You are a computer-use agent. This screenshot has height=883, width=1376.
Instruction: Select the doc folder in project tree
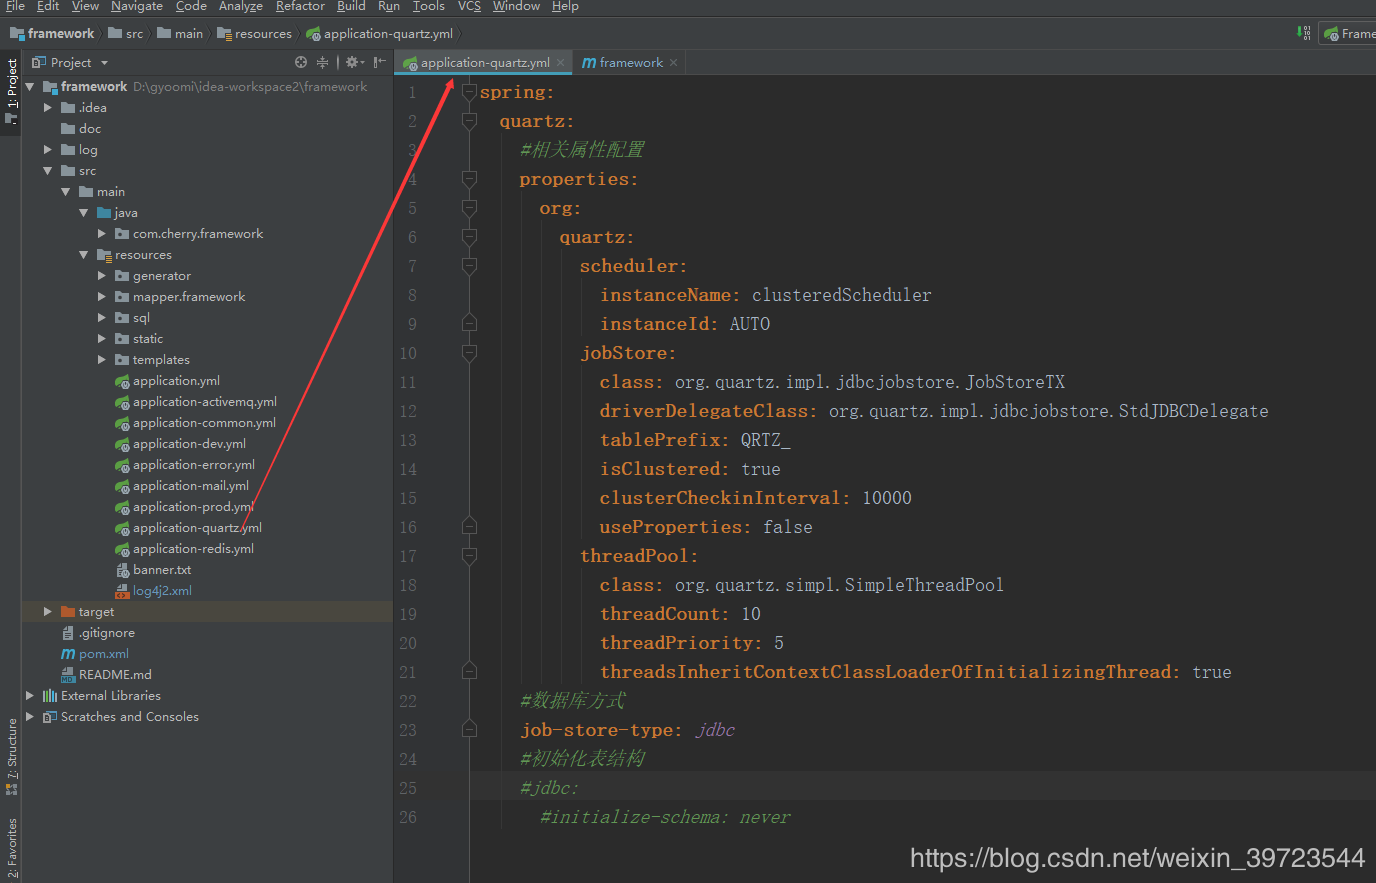80,129
